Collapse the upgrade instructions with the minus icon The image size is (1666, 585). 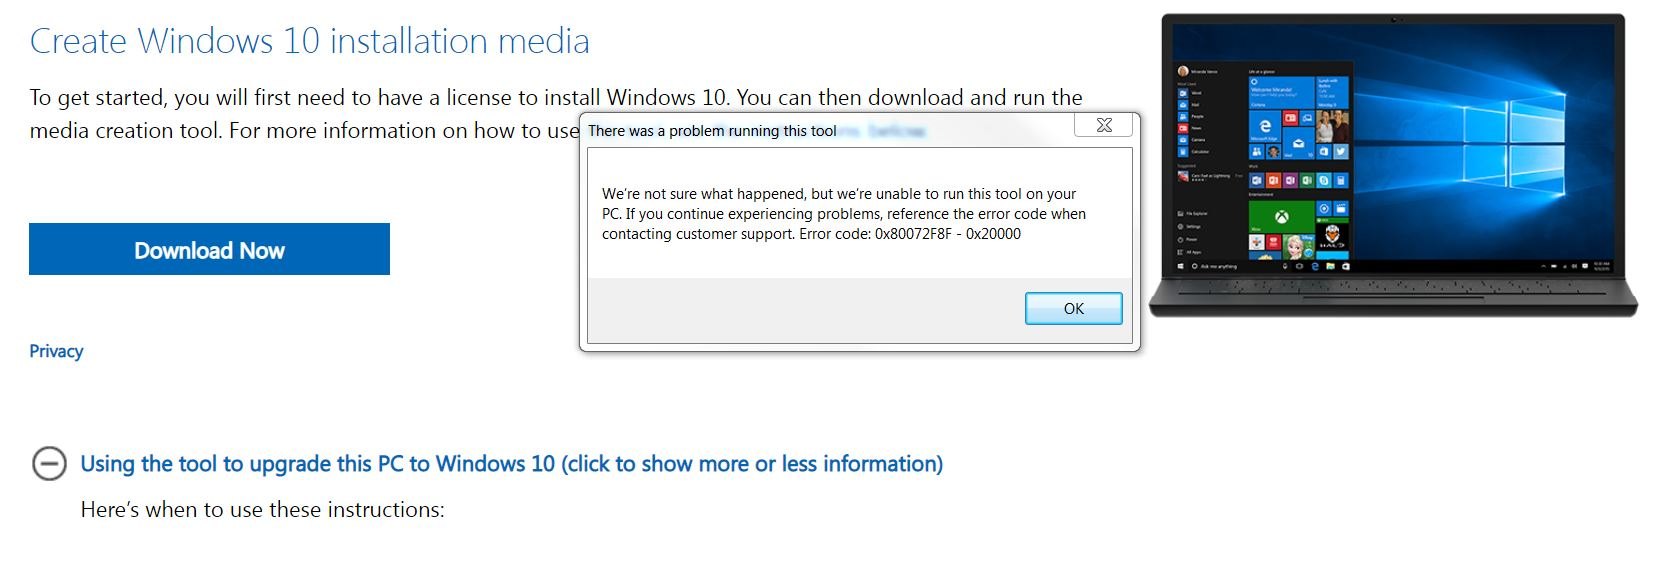point(49,463)
